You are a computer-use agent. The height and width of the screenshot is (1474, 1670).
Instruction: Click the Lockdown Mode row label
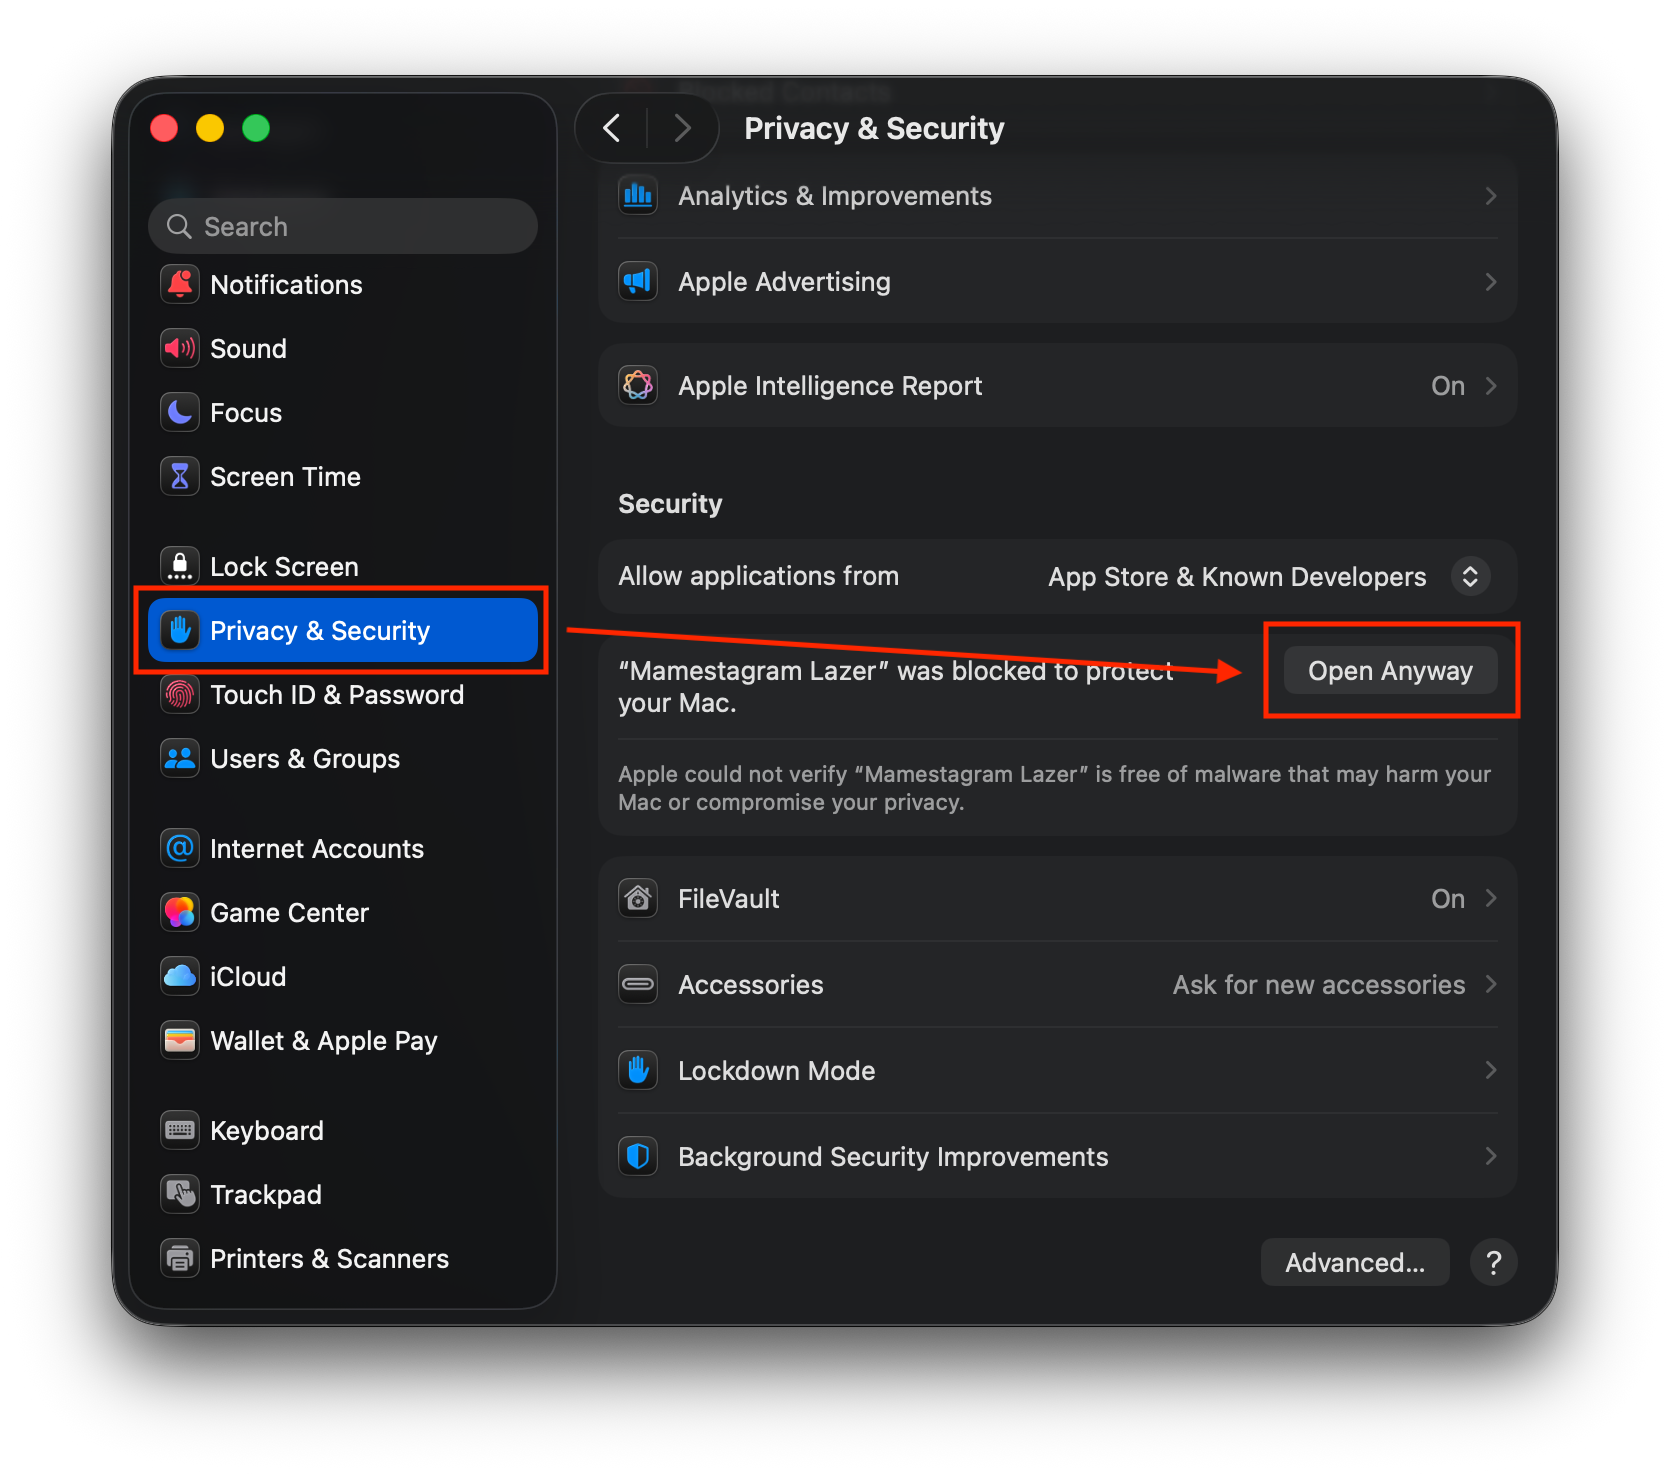tap(777, 1071)
